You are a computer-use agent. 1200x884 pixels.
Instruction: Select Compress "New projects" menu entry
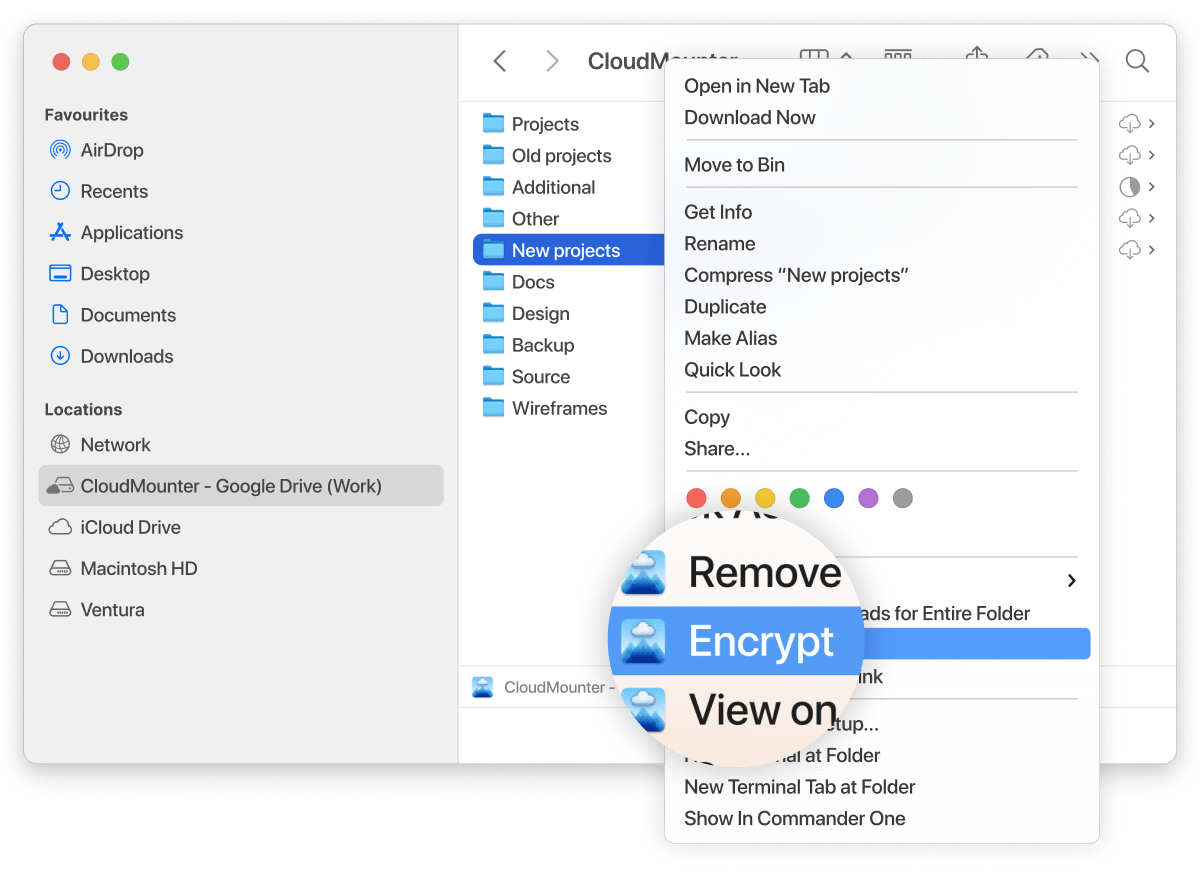(x=796, y=275)
